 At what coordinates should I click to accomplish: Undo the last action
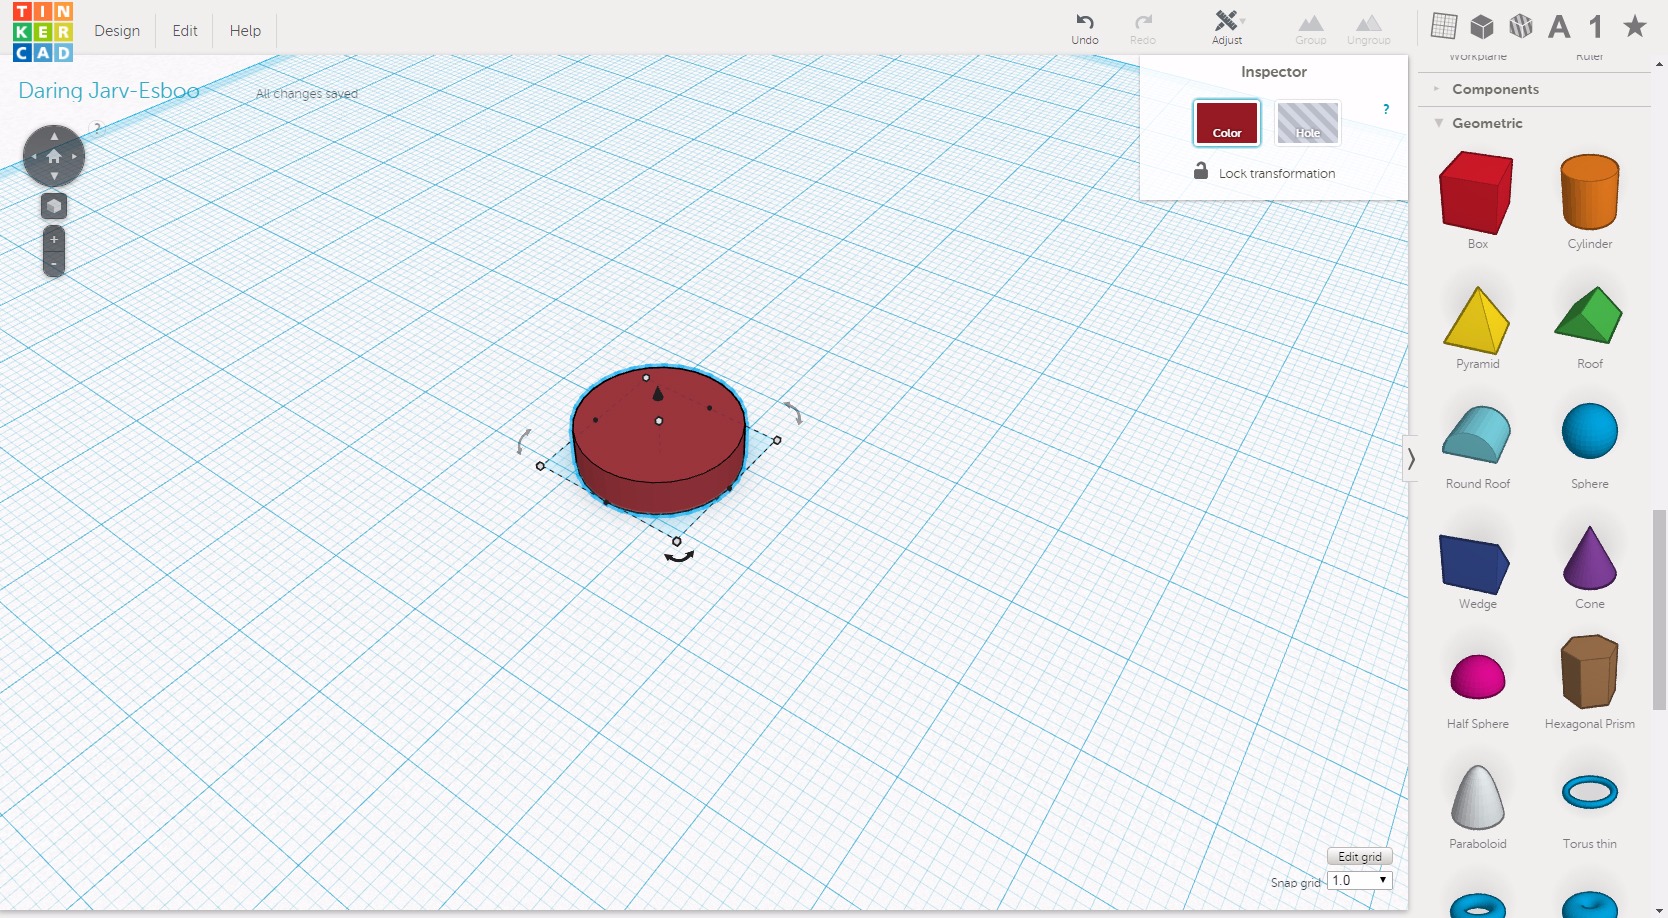click(1085, 28)
